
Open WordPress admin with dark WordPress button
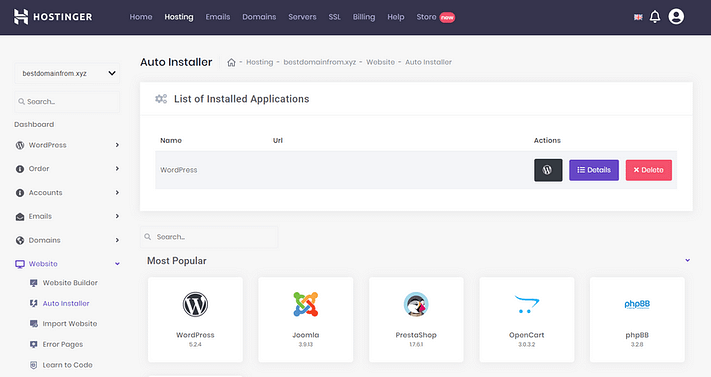click(548, 170)
